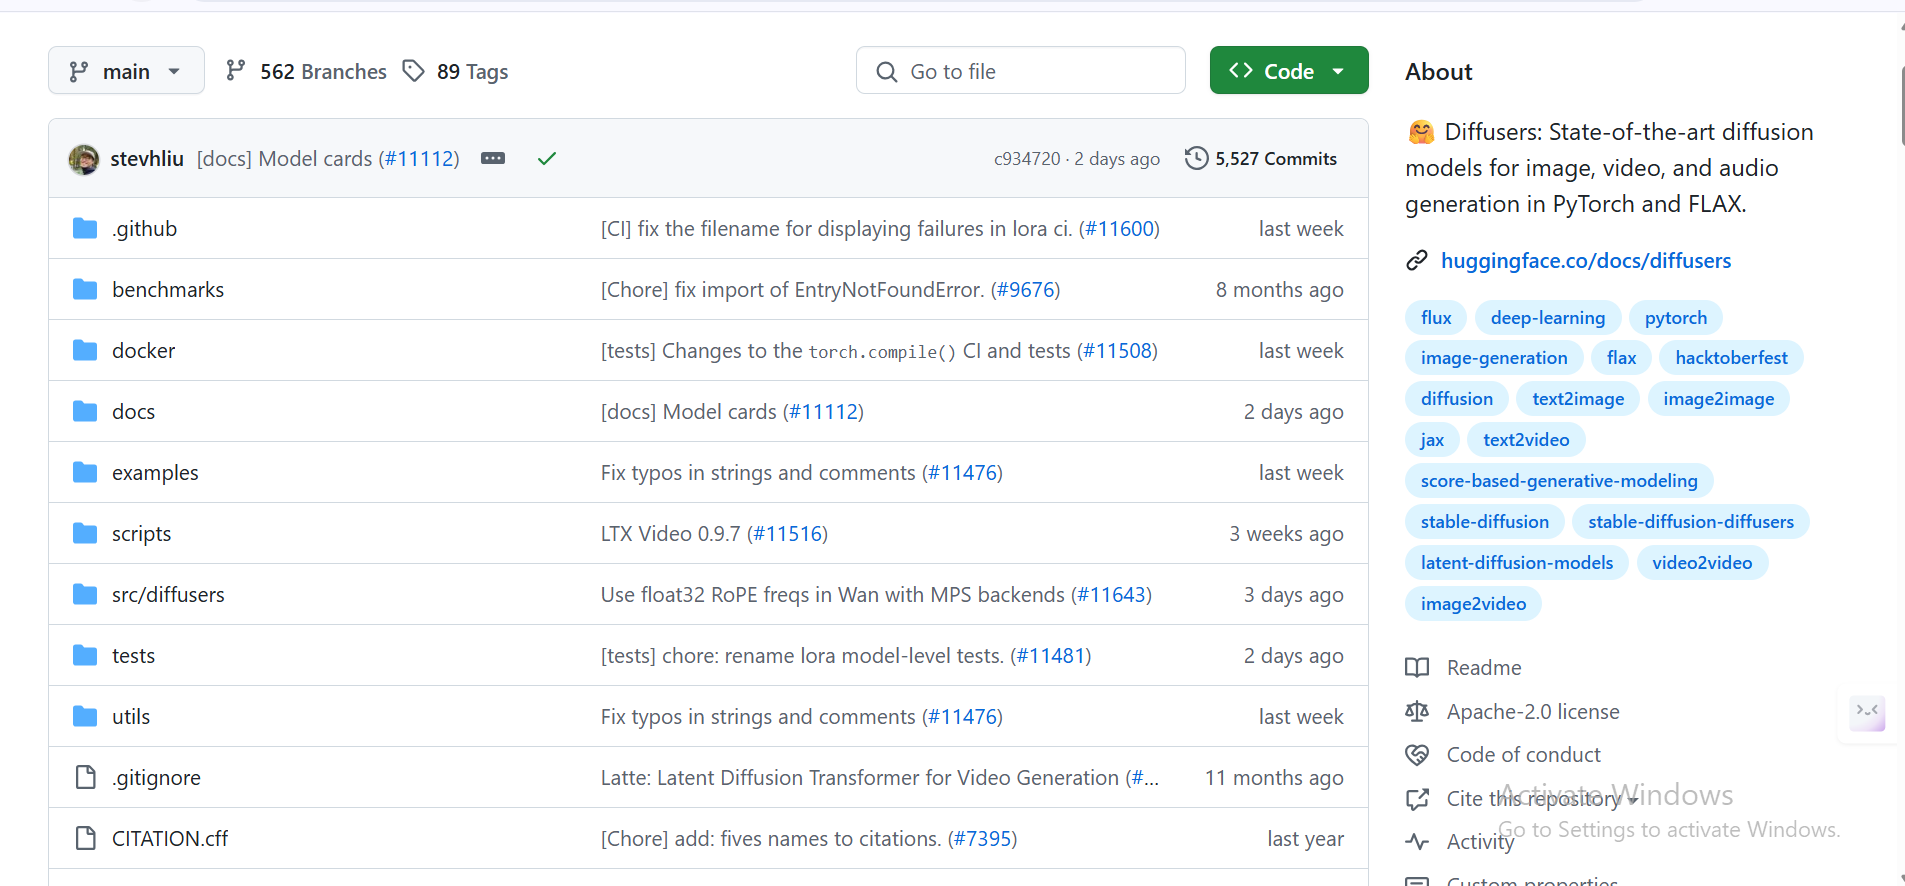1905x886 pixels.
Task: Click the tag icon beside 89 Tags
Action: (413, 71)
